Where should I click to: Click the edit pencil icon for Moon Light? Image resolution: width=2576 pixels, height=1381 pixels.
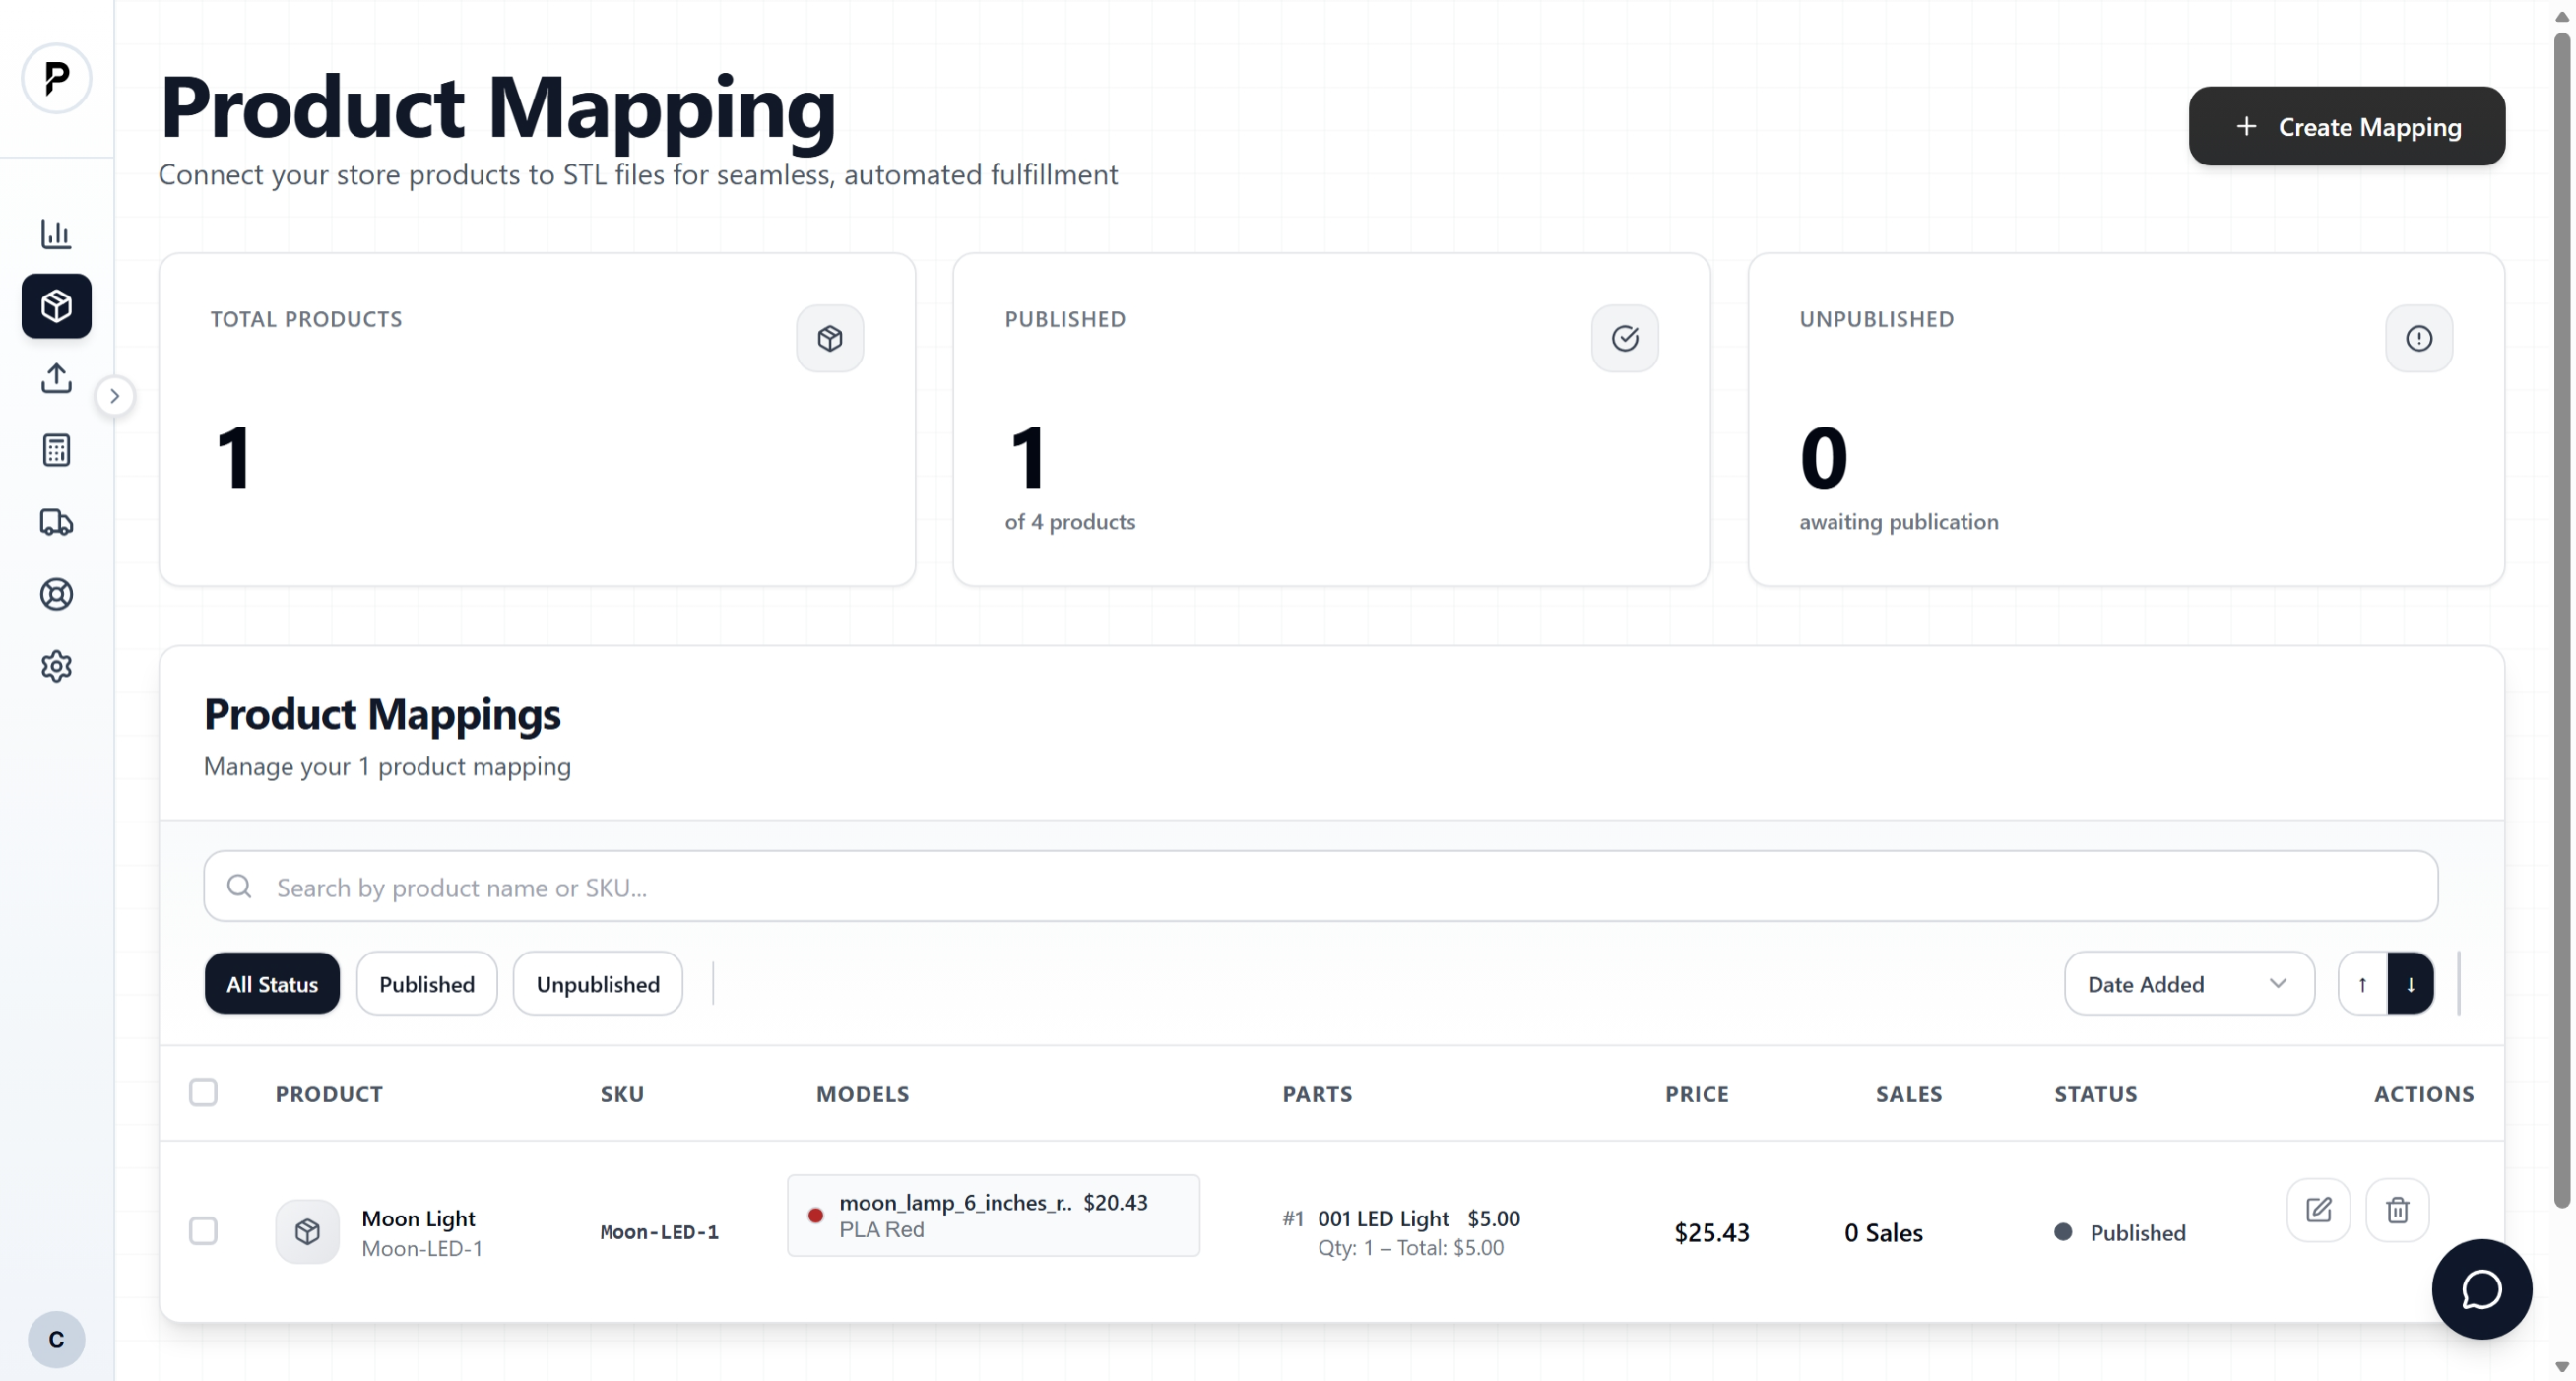coord(2318,1210)
